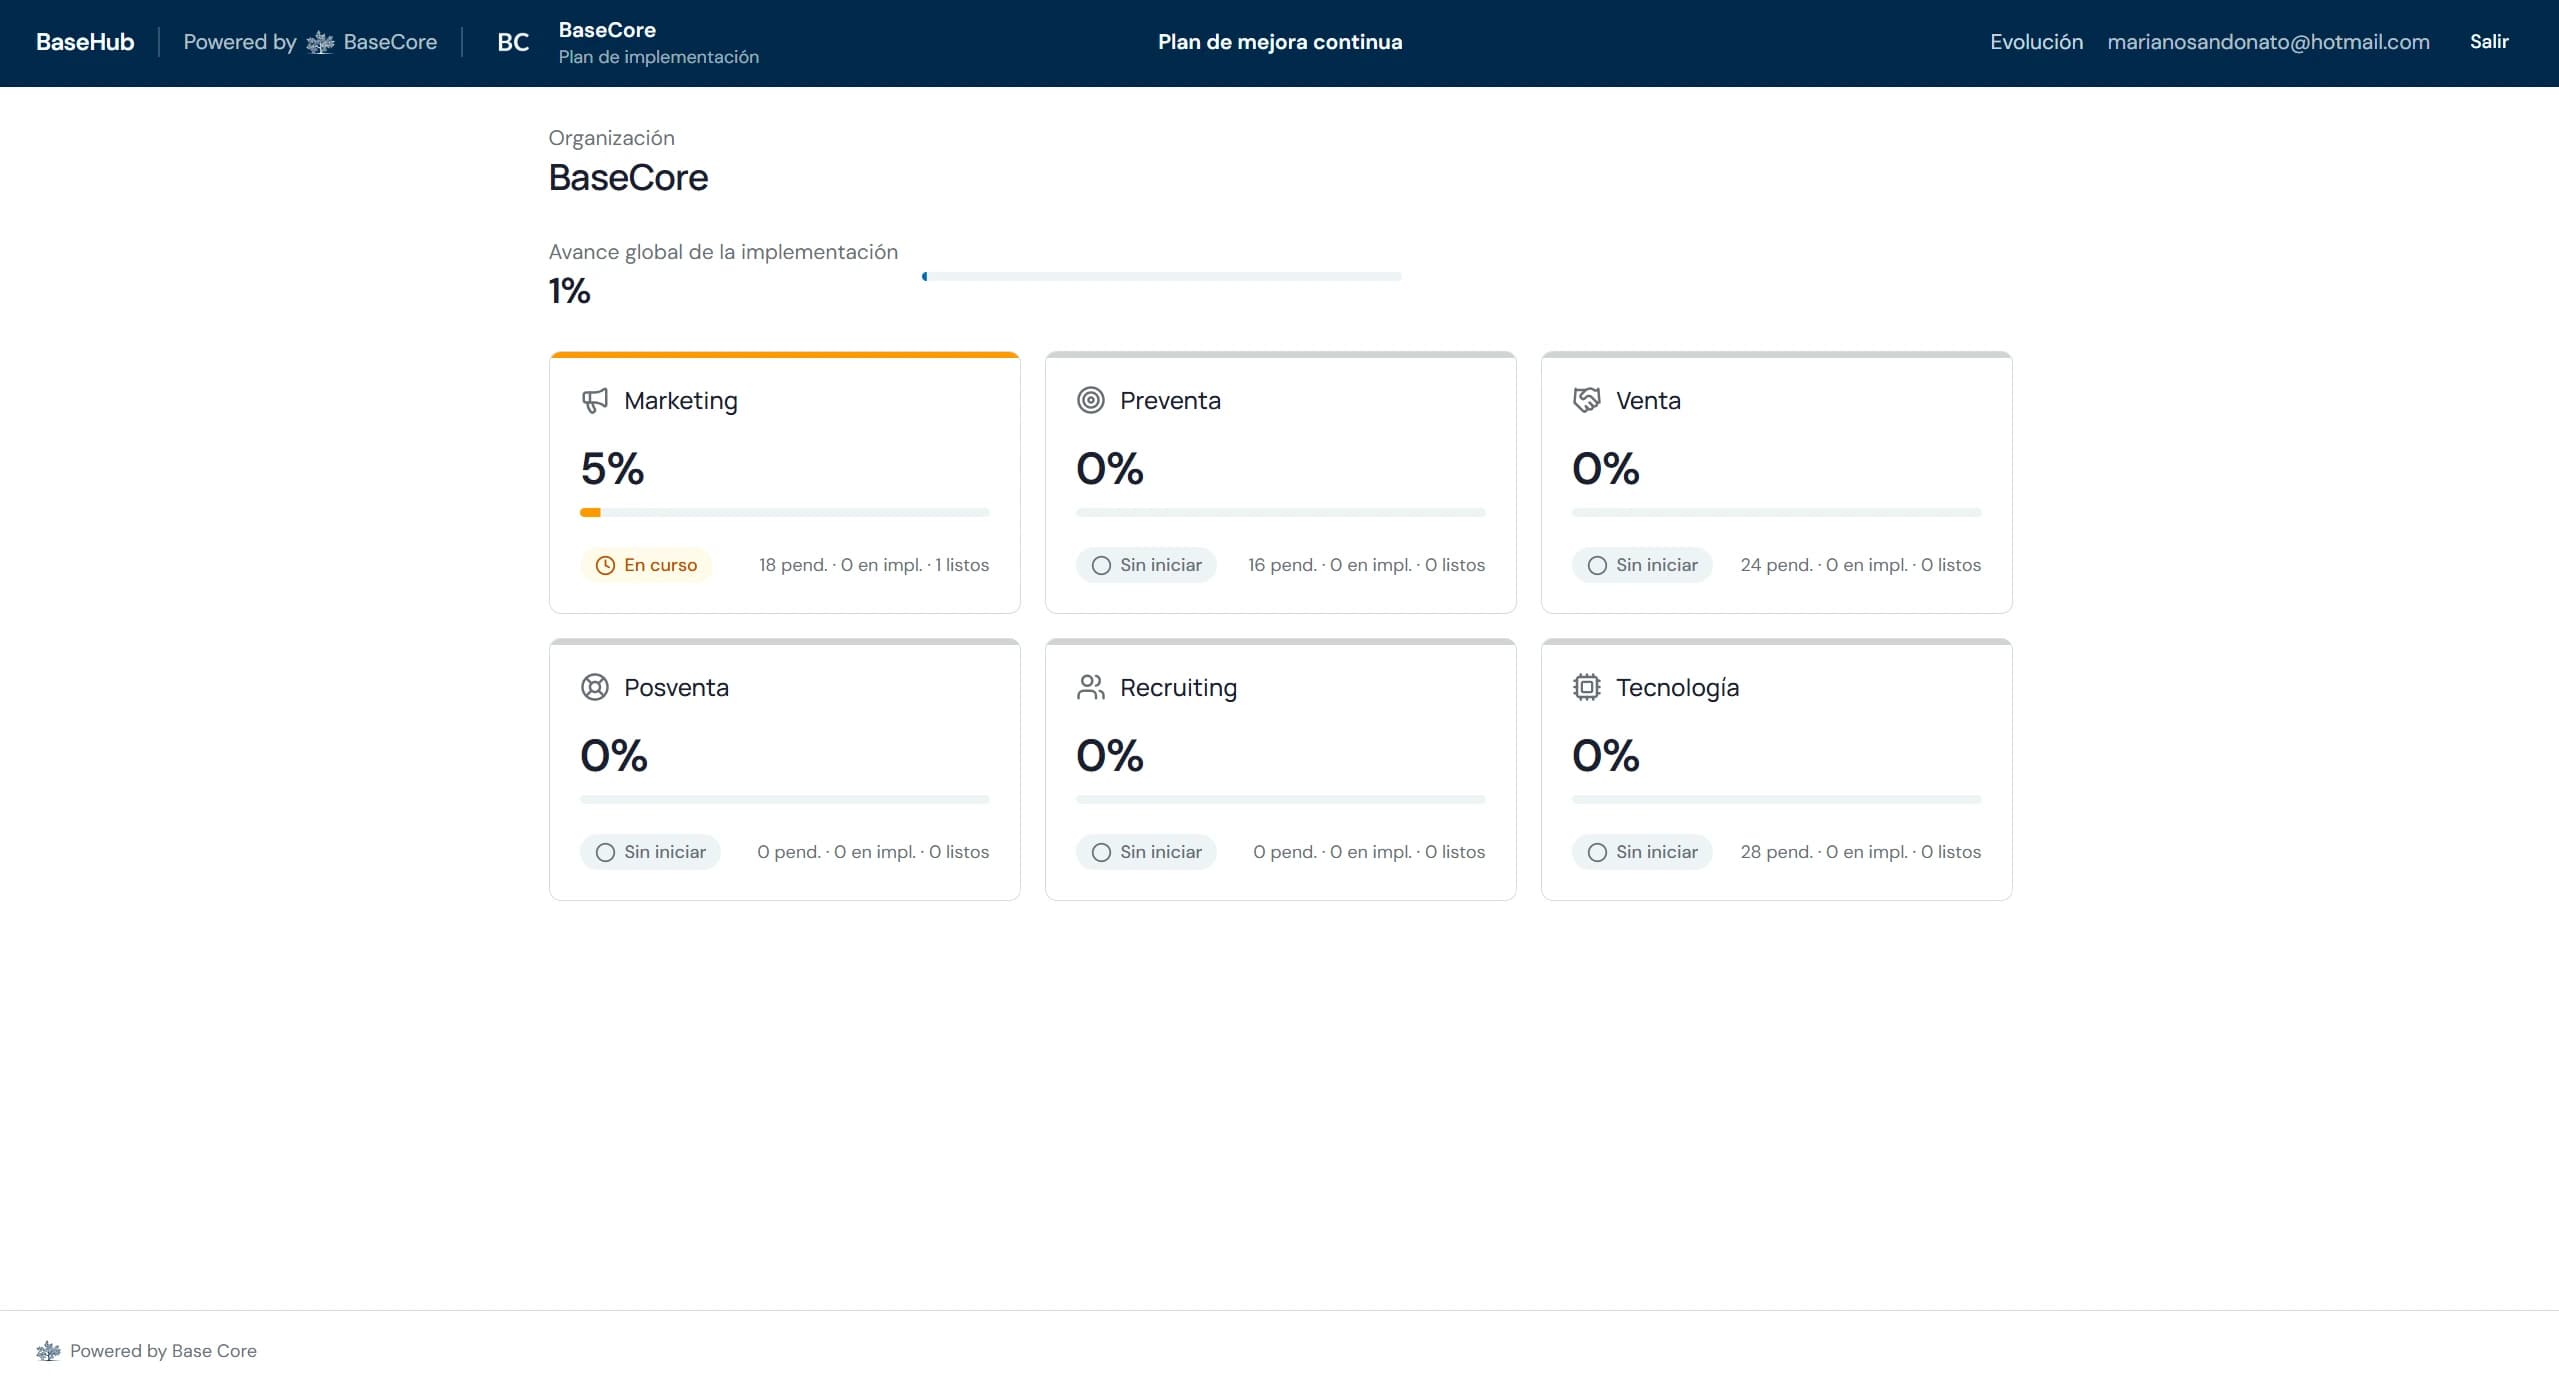2559x1388 pixels.
Task: Click the Preventa target icon
Action: point(1091,401)
